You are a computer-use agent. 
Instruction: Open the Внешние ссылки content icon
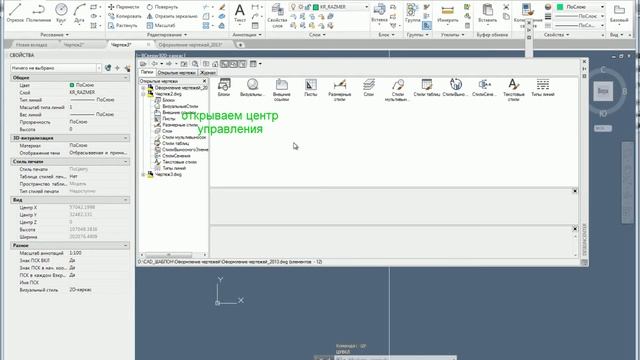coord(282,89)
